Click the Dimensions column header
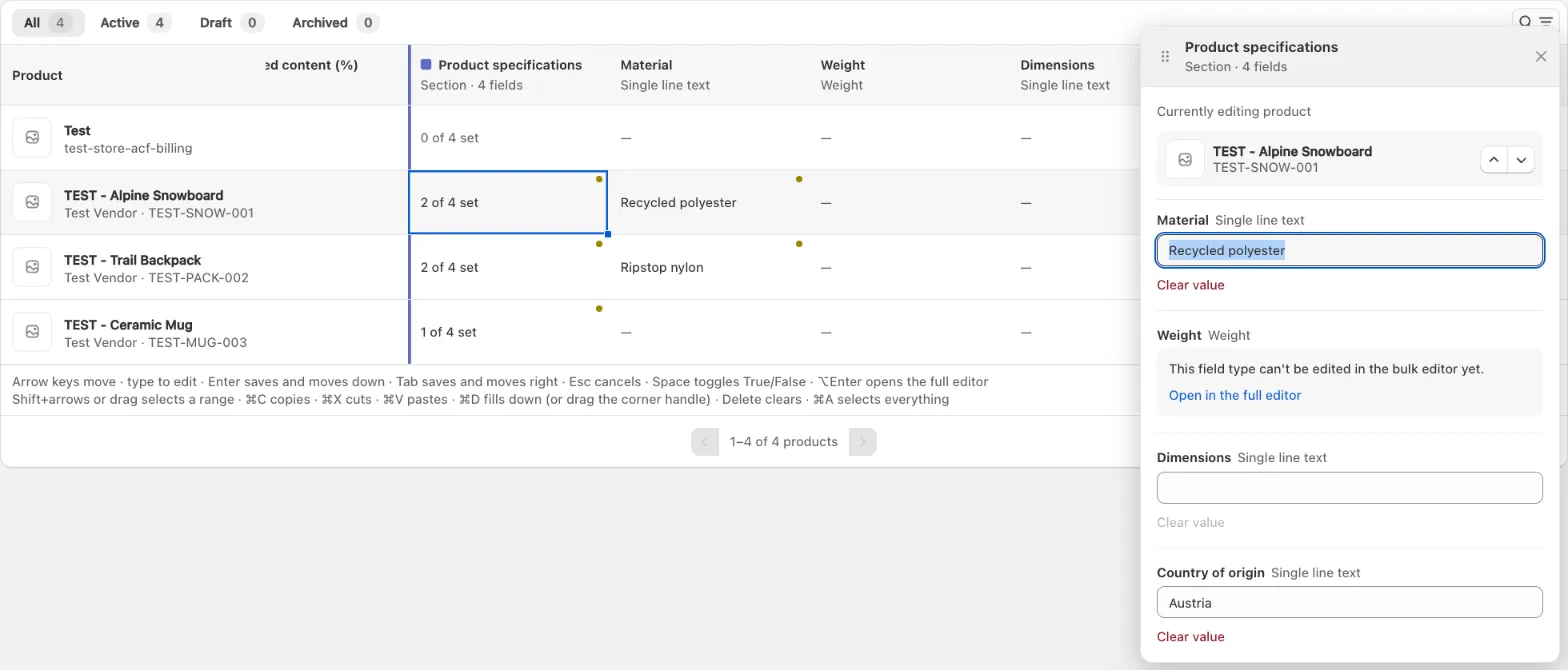Screen dimensions: 1568x670 pos(1075,75)
